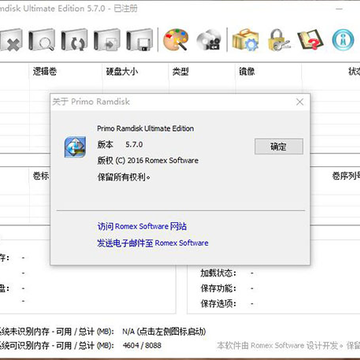Viewport: 360px width, 360px height.
Task: Click the 版权 (C) 2016 Romex Software text
Action: [x=148, y=160]
